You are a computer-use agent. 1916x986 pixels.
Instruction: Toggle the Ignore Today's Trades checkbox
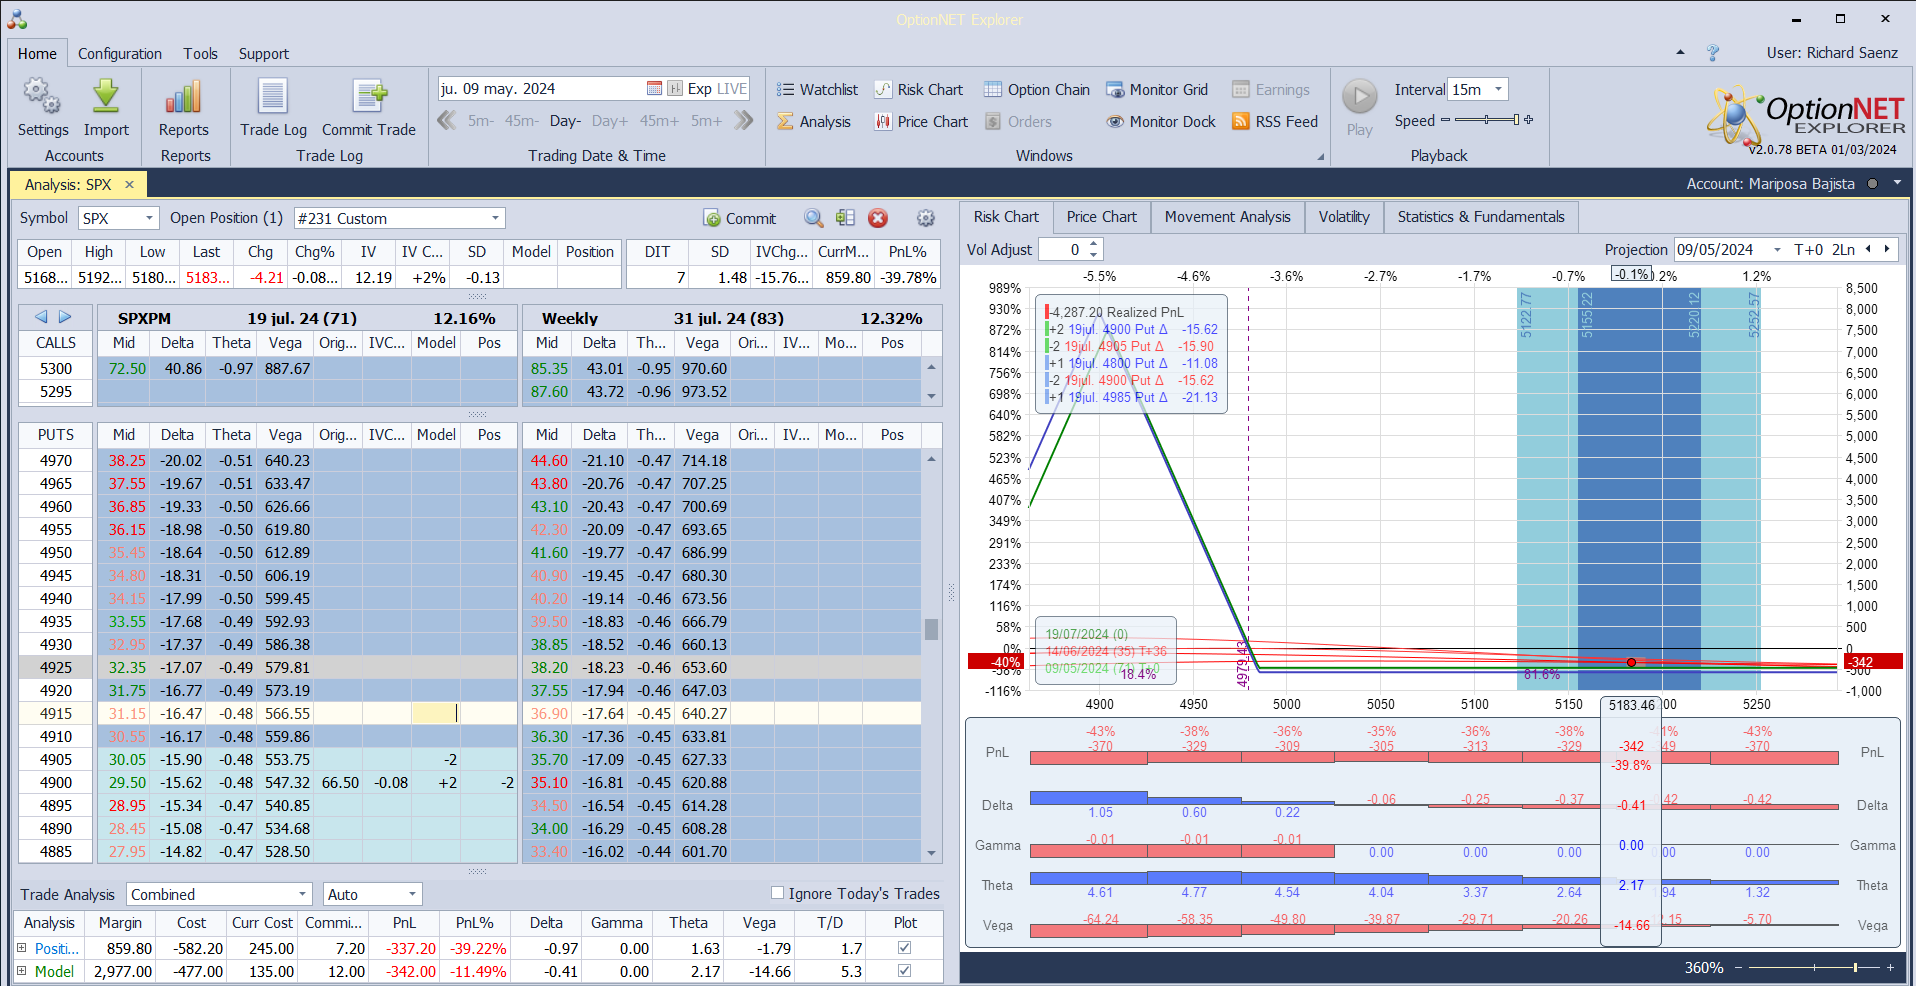click(x=777, y=893)
